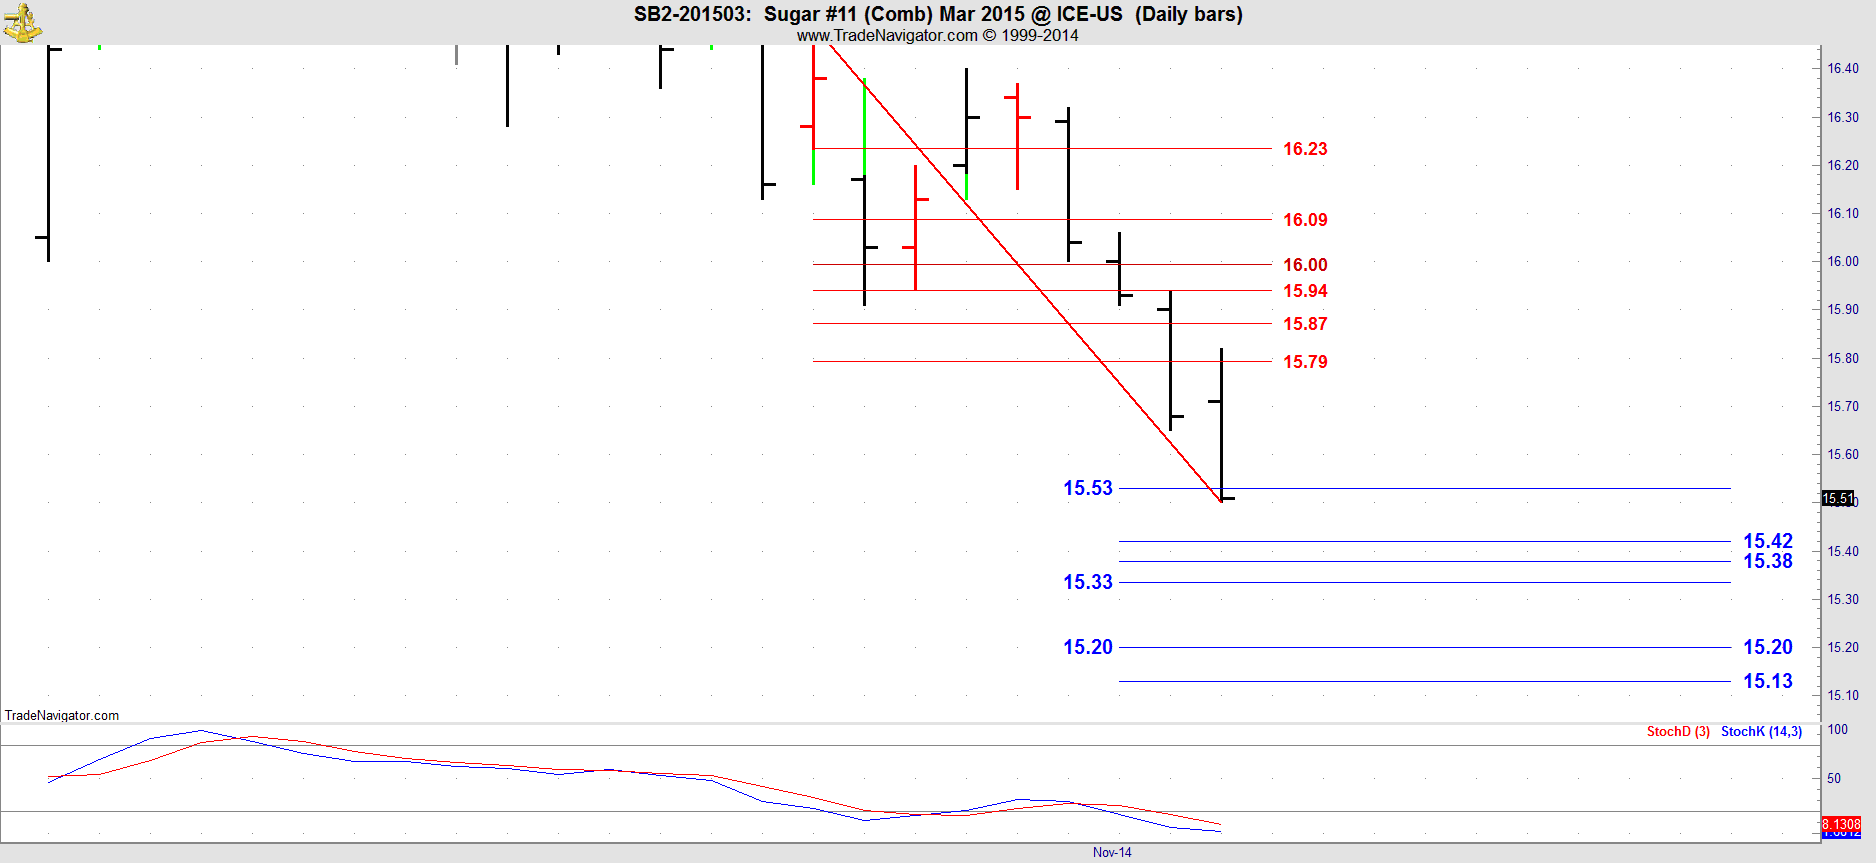
Task: Open the www.TradeNavigator.com link in header
Action: point(886,36)
